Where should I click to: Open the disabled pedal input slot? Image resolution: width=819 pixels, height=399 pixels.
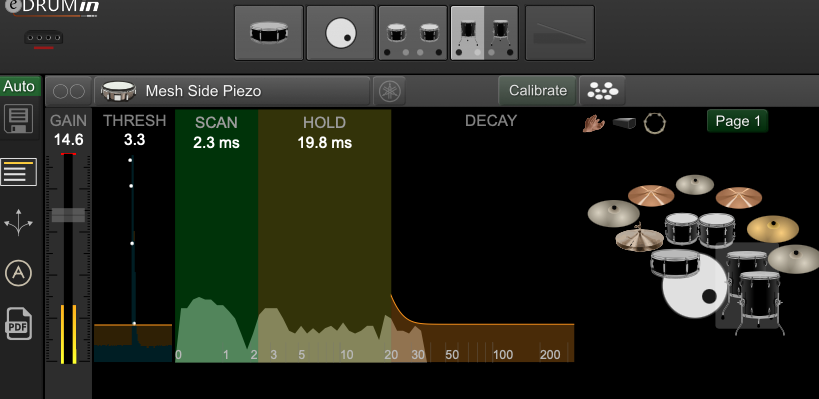pyautogui.click(x=559, y=33)
